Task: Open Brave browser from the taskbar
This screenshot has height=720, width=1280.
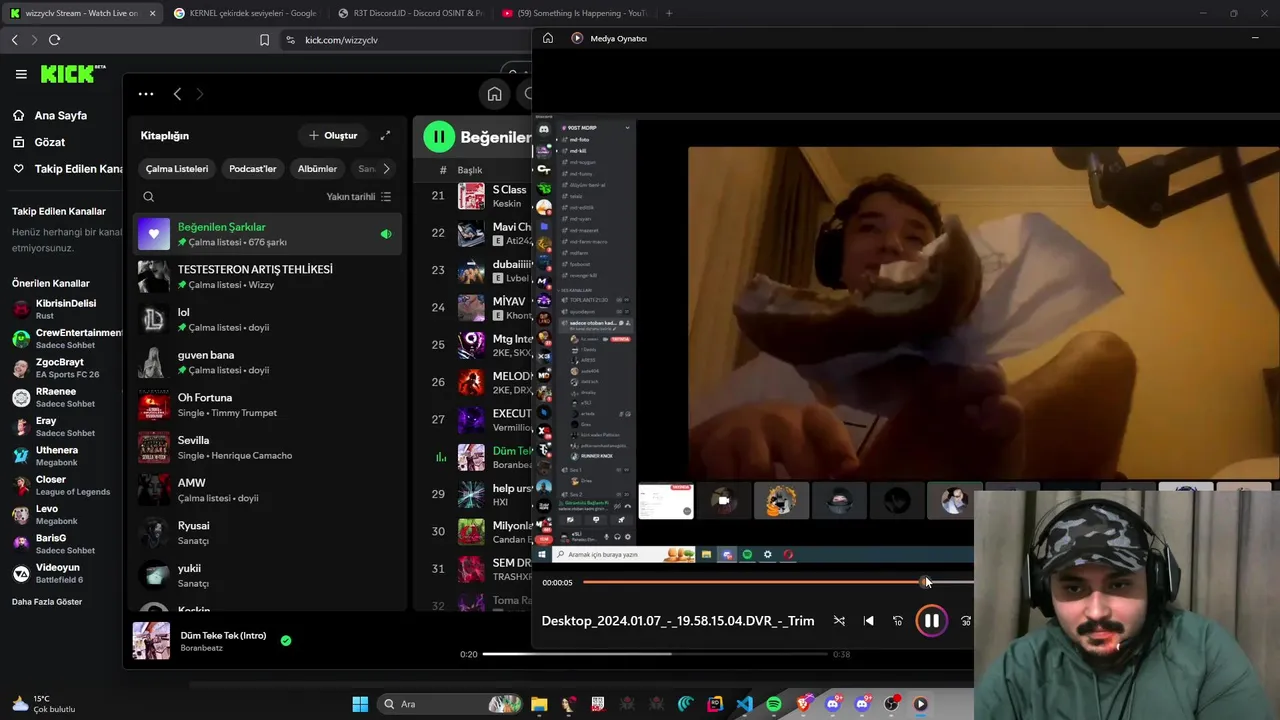Action: [803, 704]
